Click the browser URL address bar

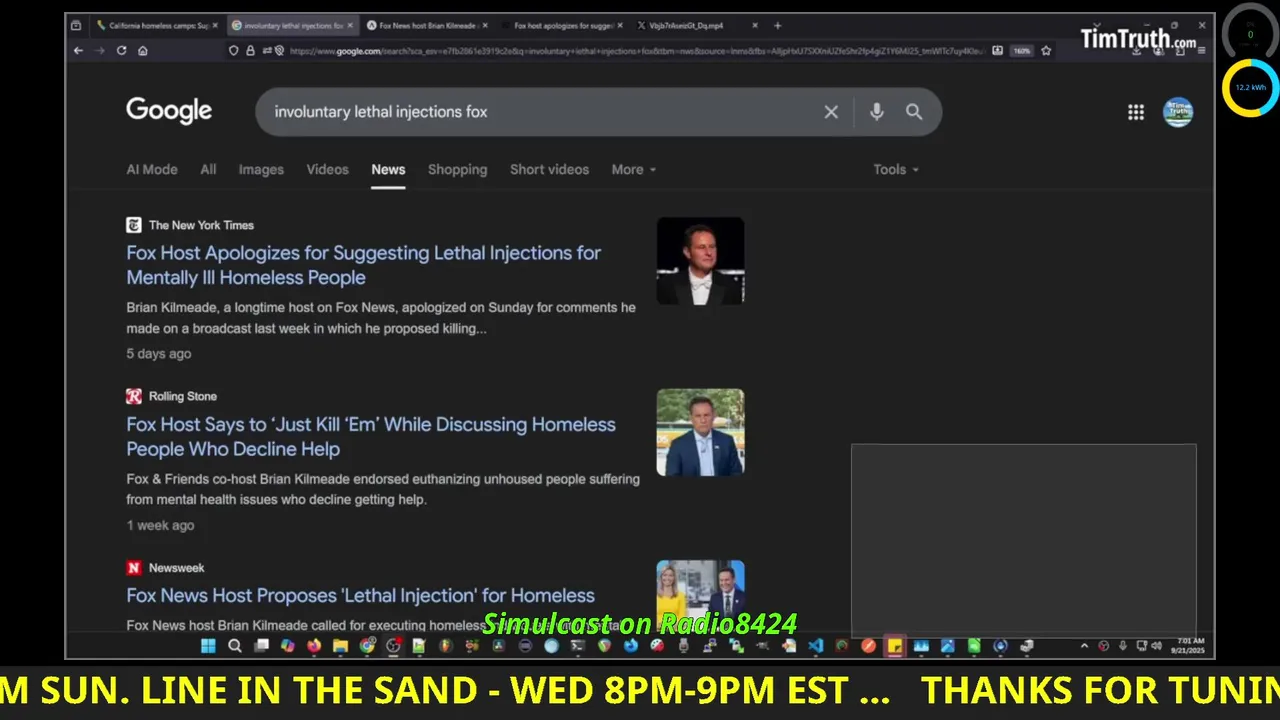(636, 51)
